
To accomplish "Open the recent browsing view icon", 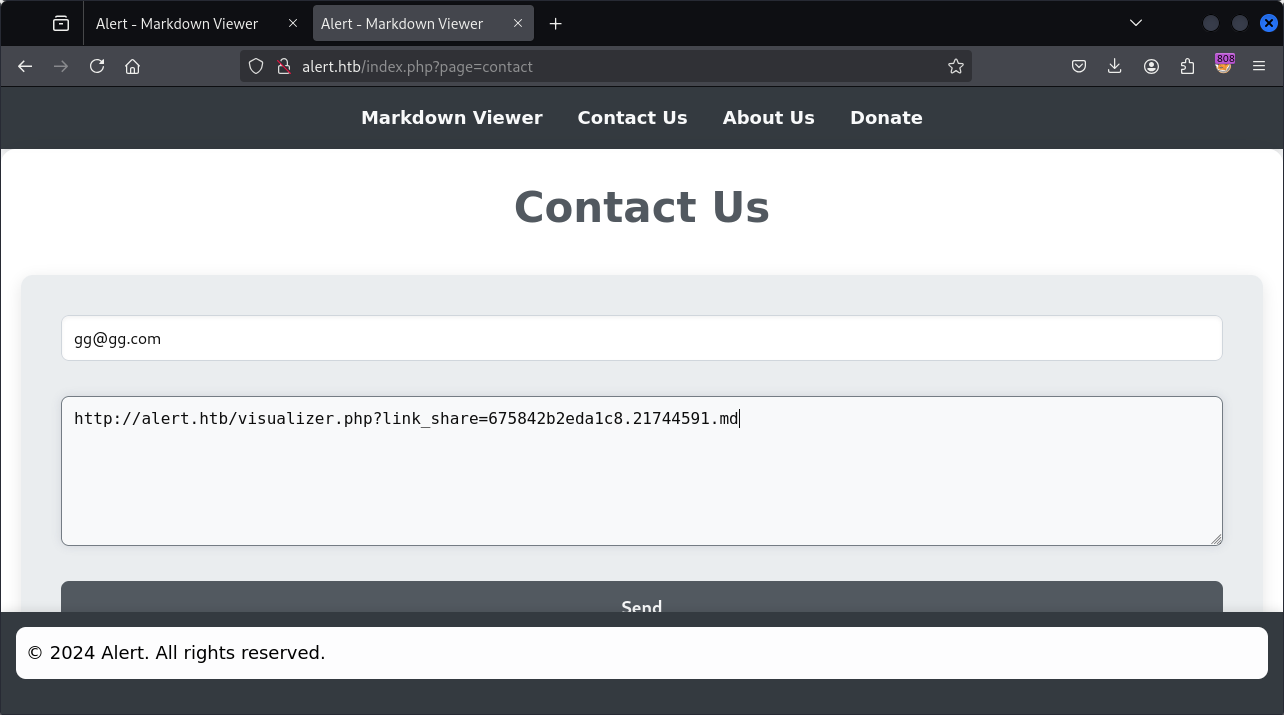I will [61, 23].
